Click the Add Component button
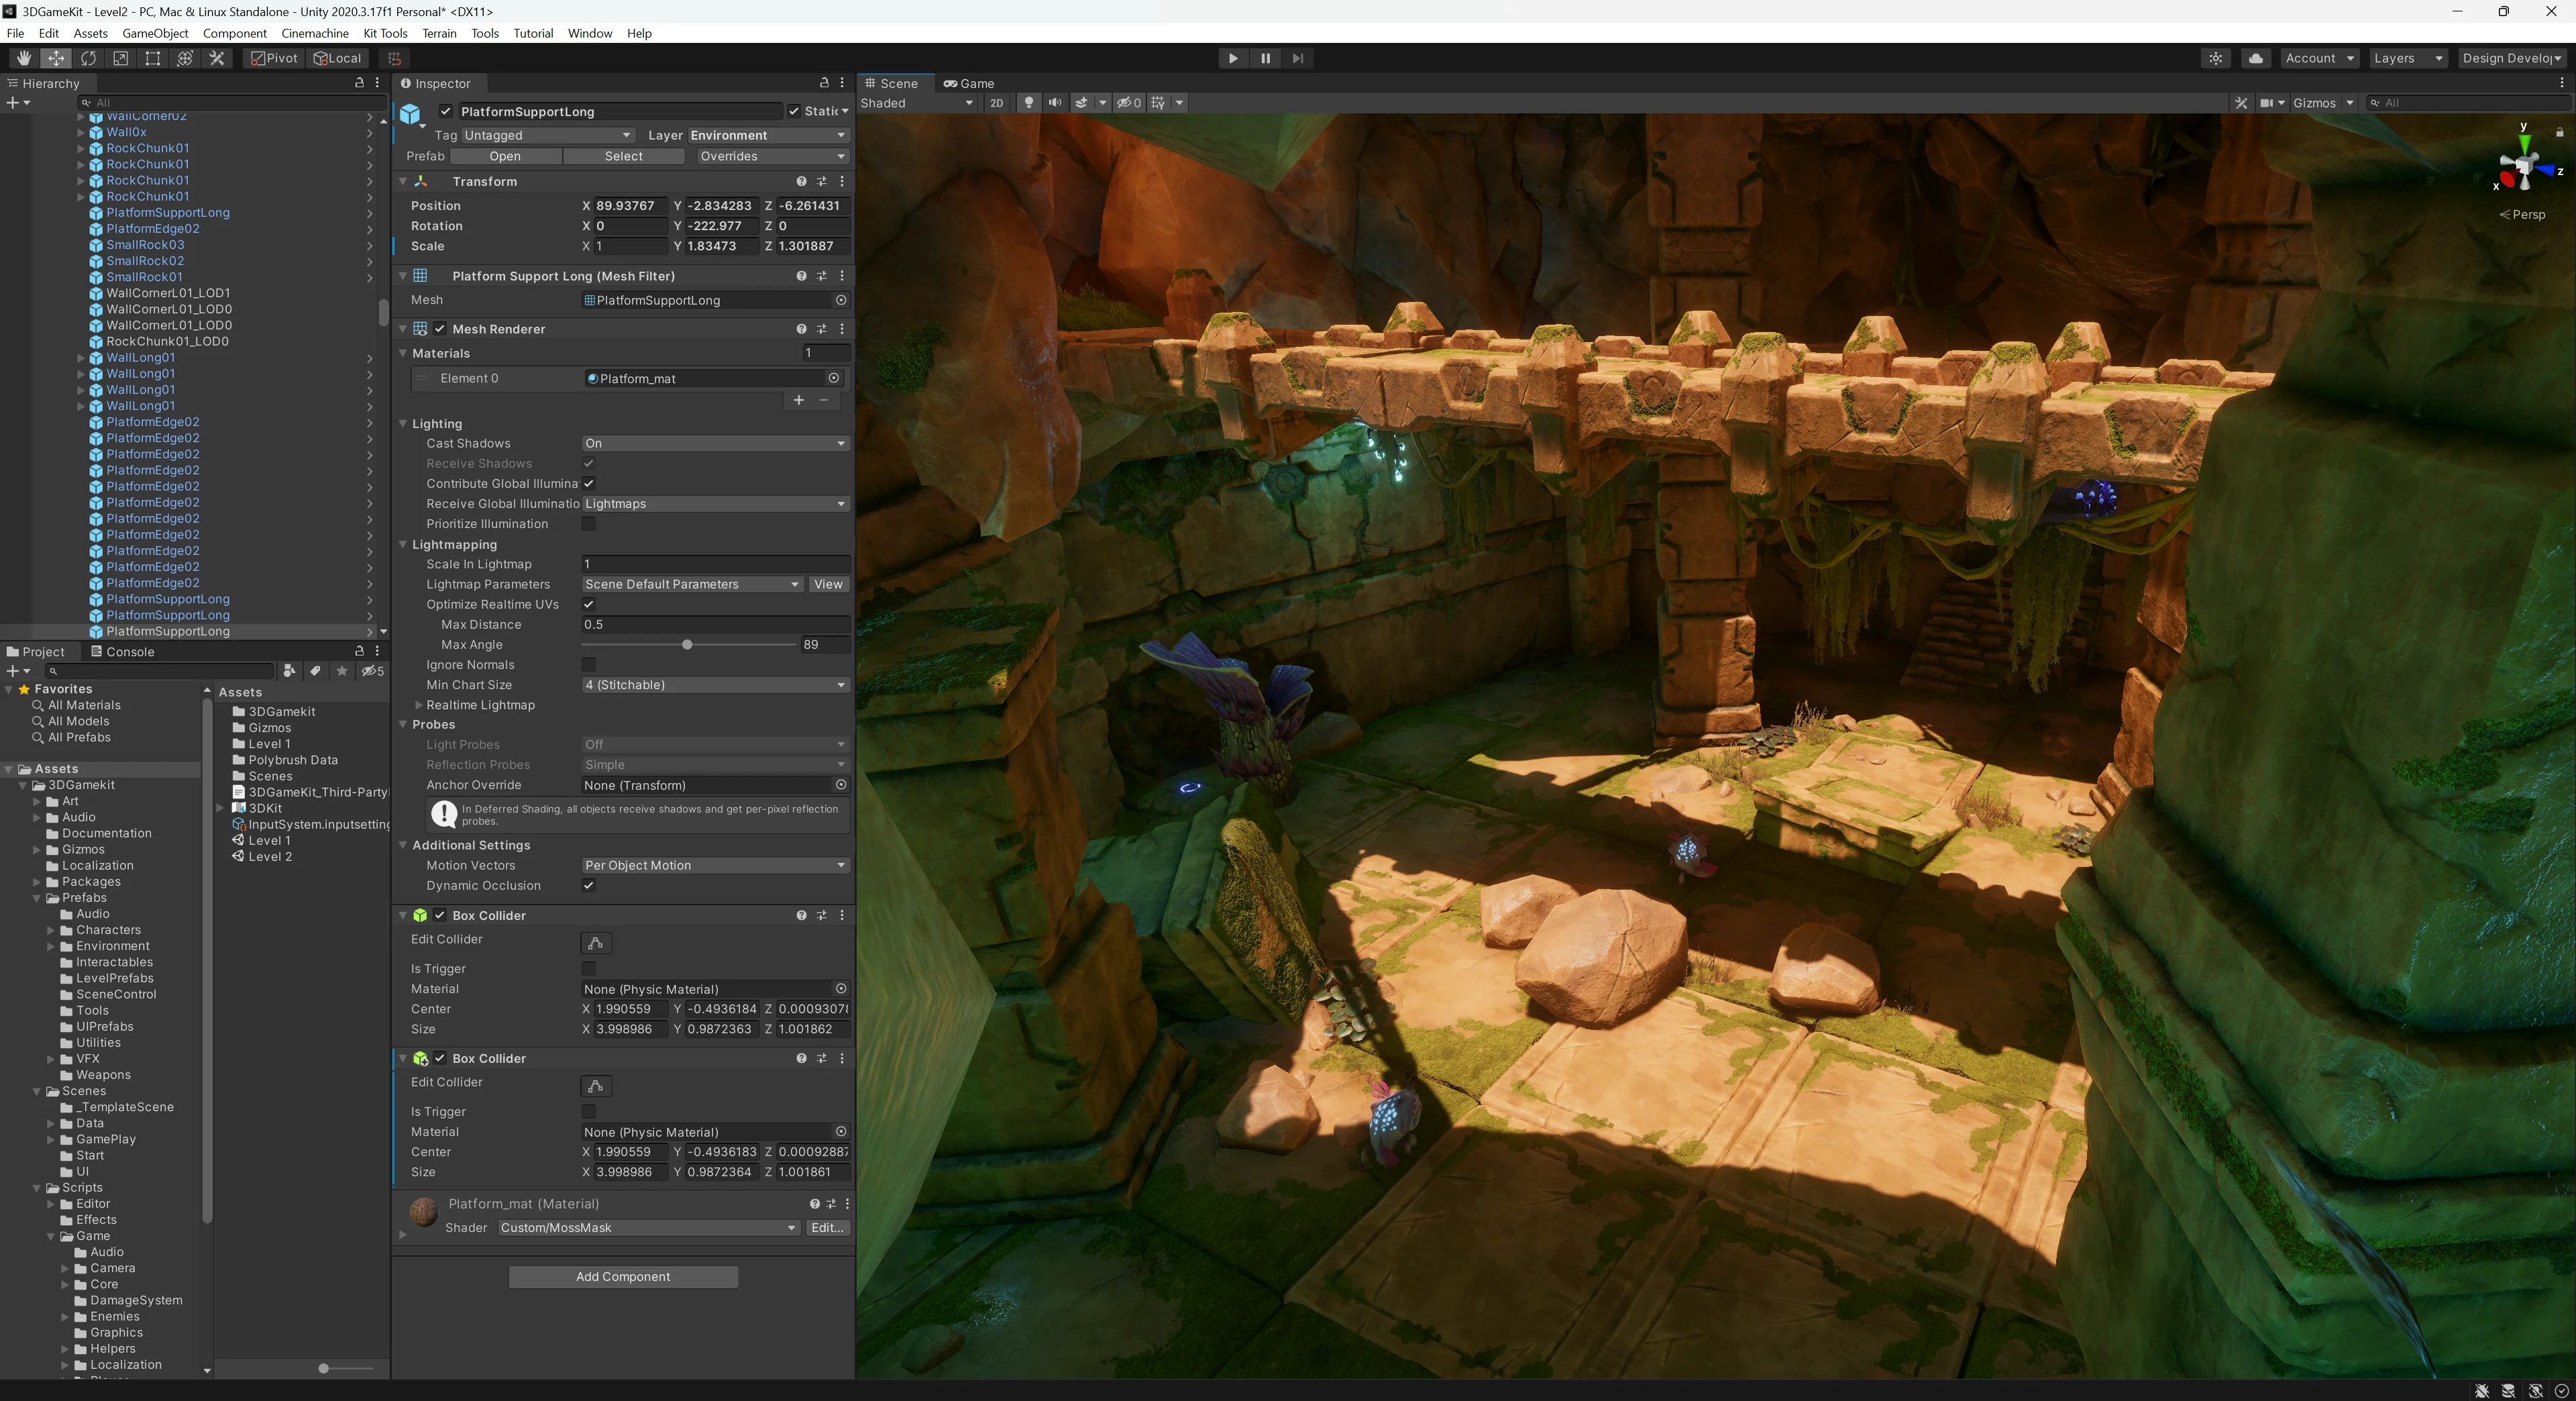The height and width of the screenshot is (1401, 2576). (x=623, y=1277)
